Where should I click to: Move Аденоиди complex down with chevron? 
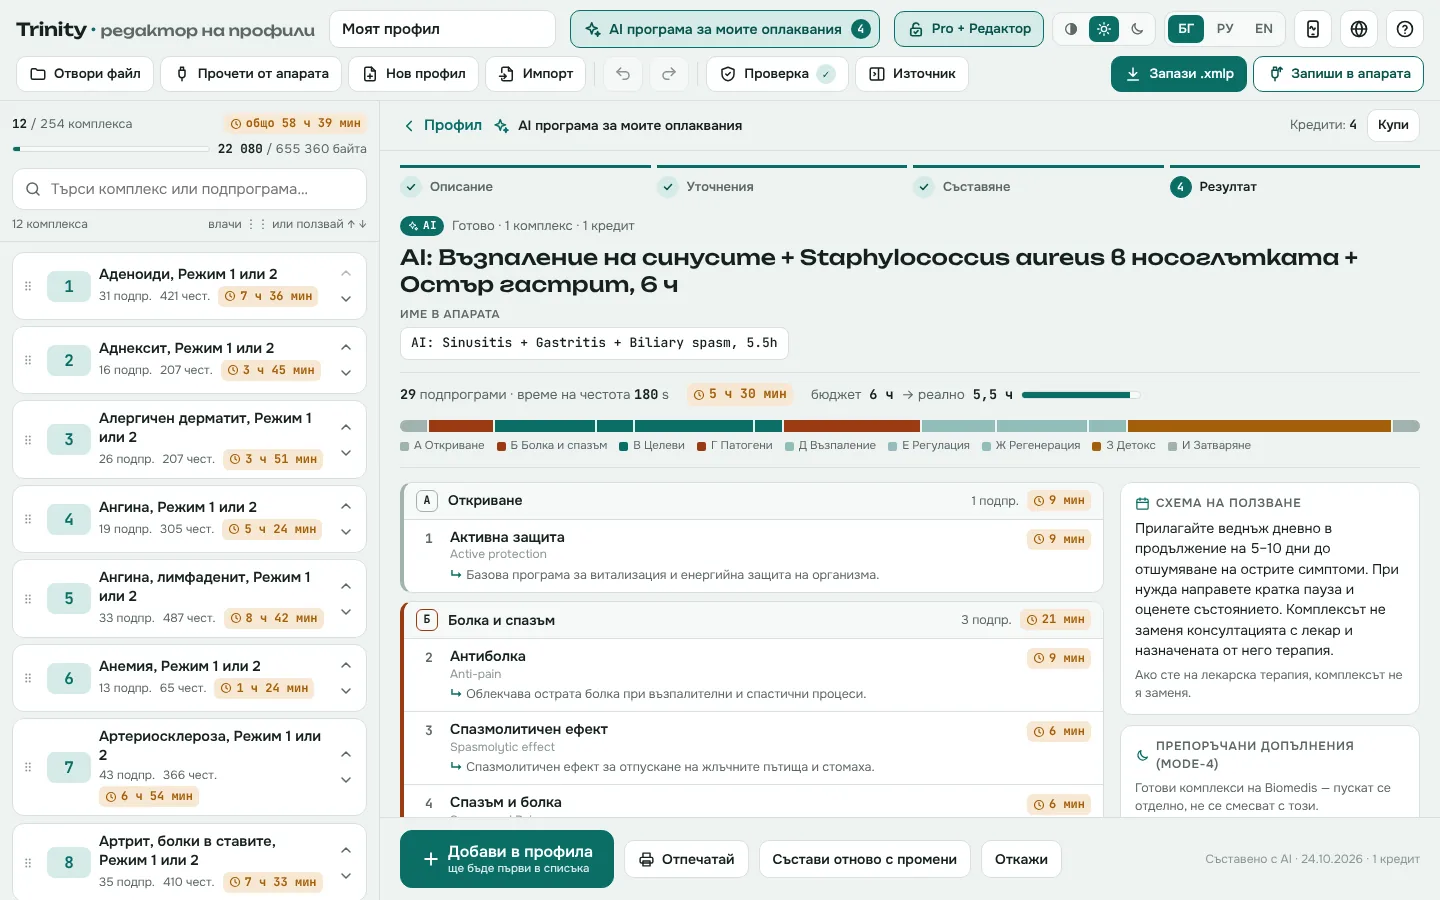[346, 299]
